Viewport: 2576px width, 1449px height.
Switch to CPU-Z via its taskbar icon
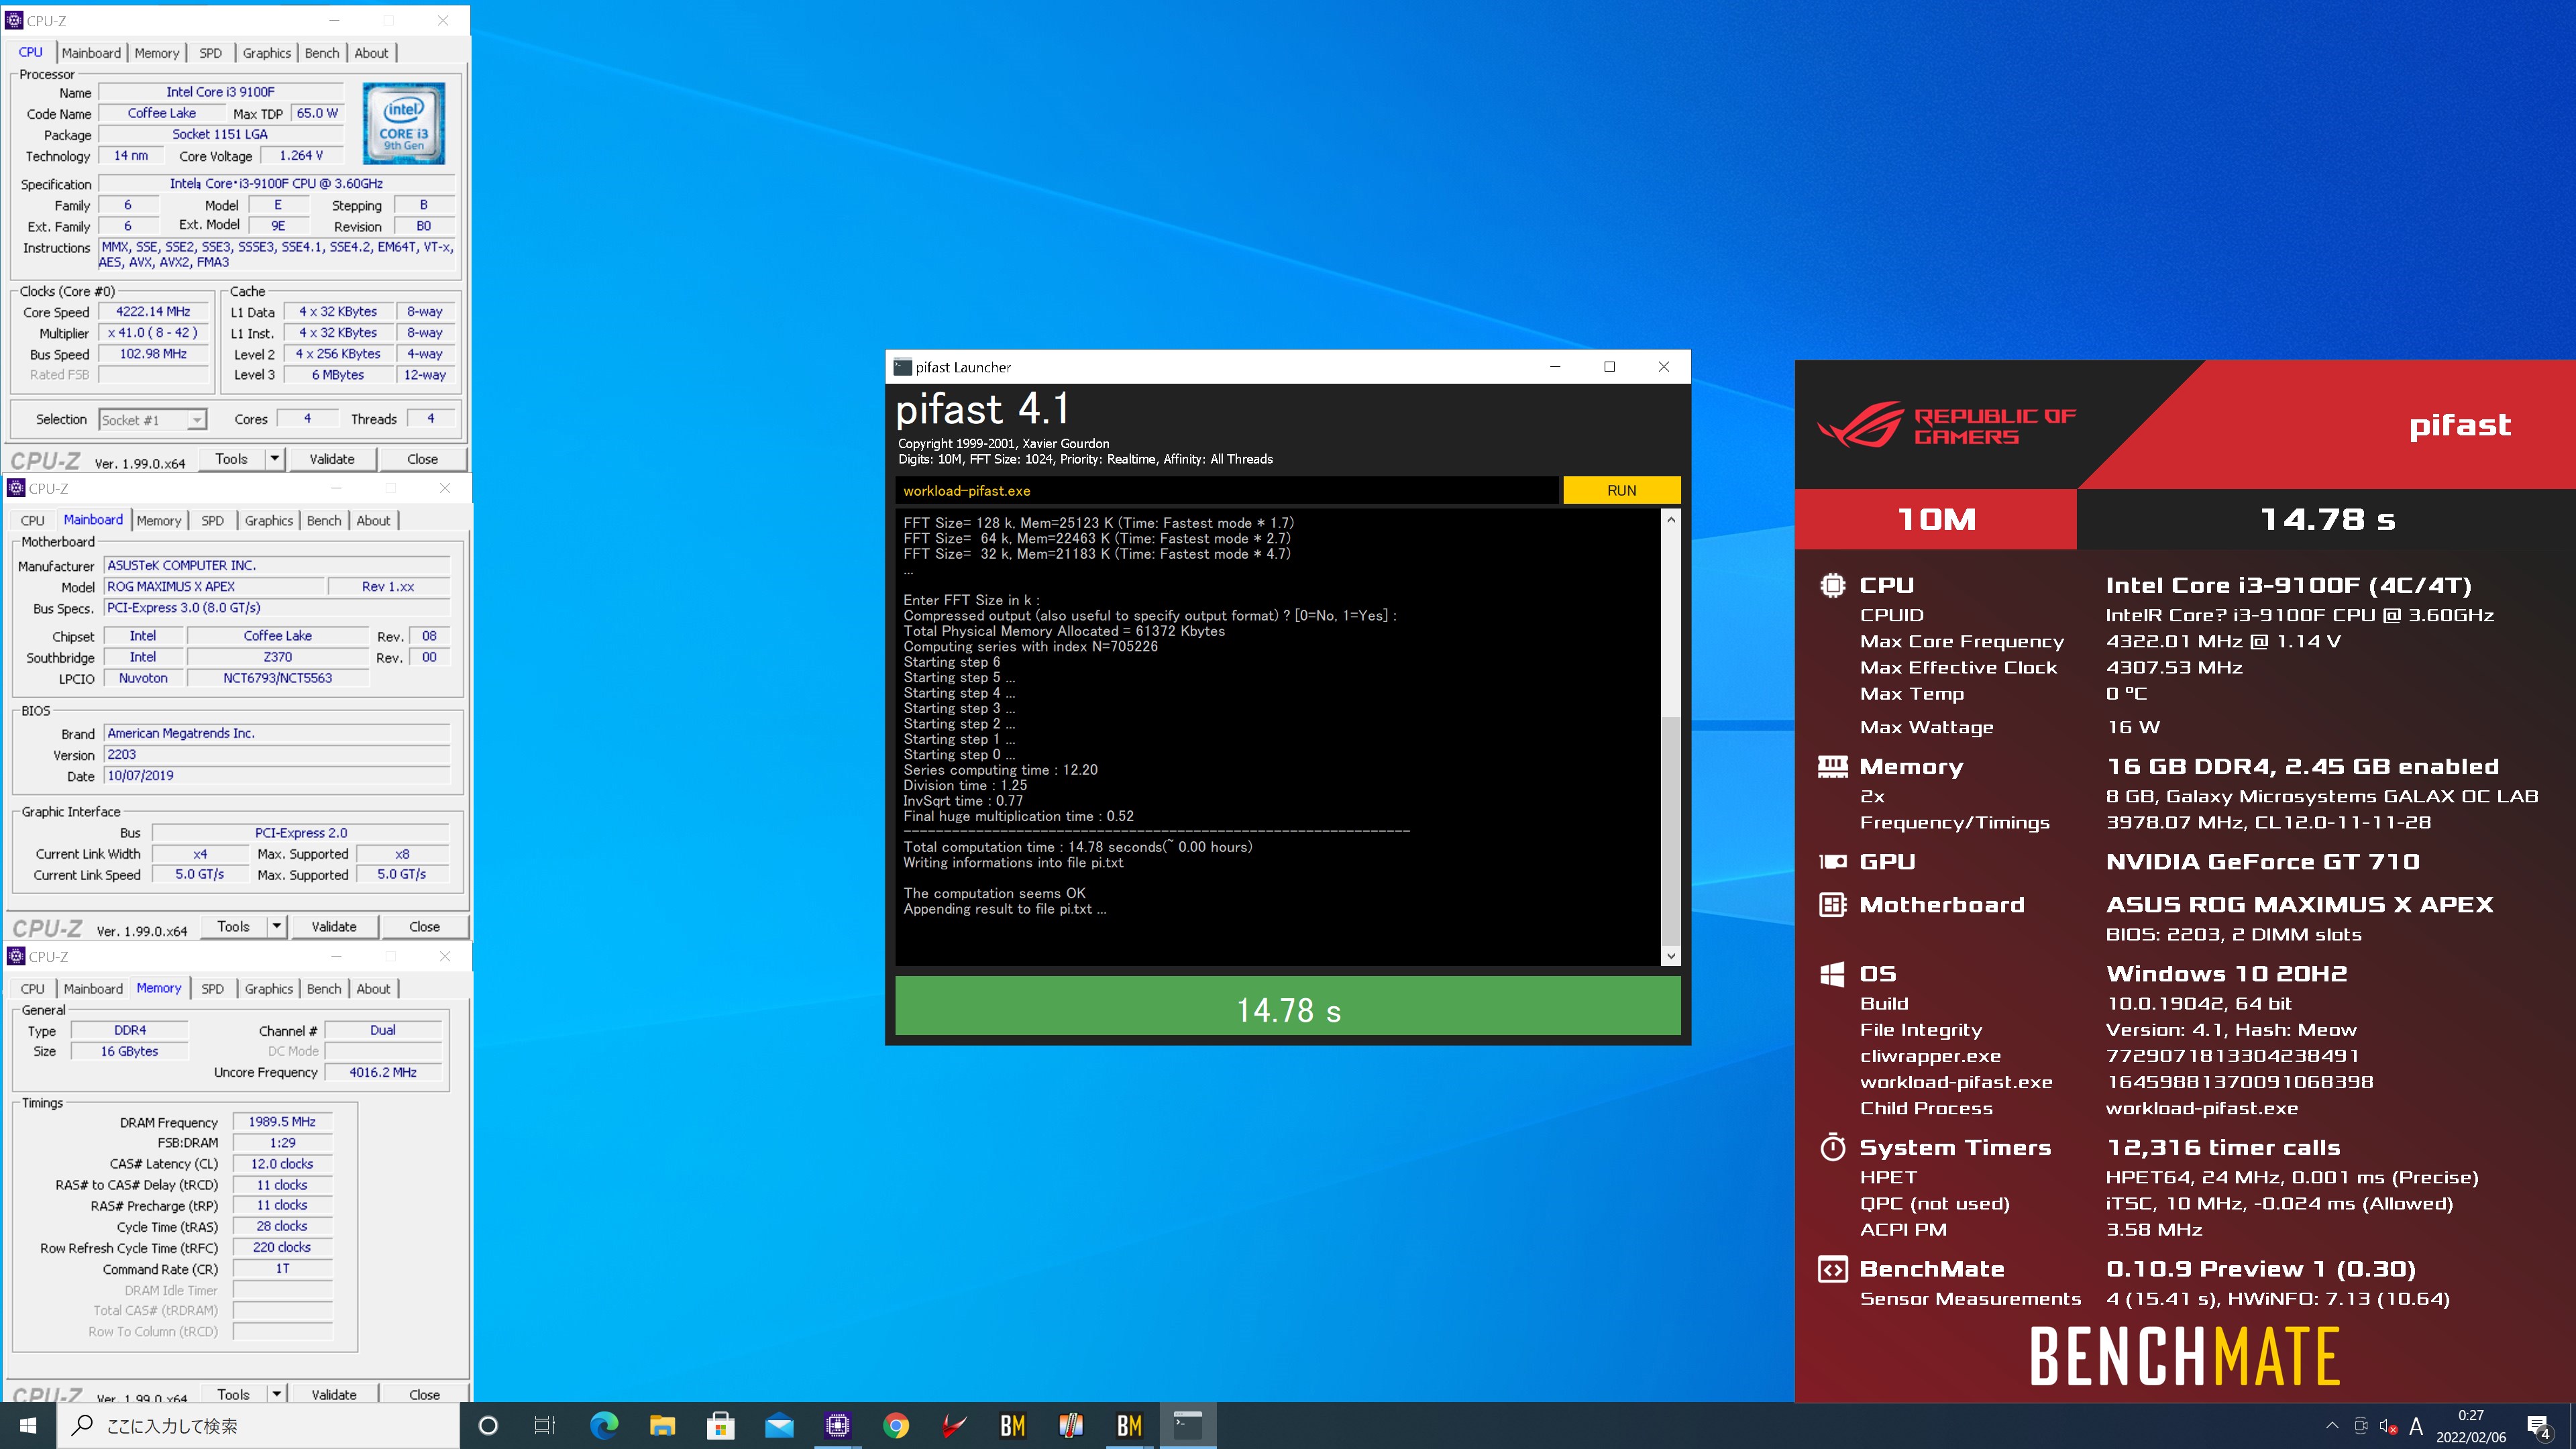click(837, 1425)
